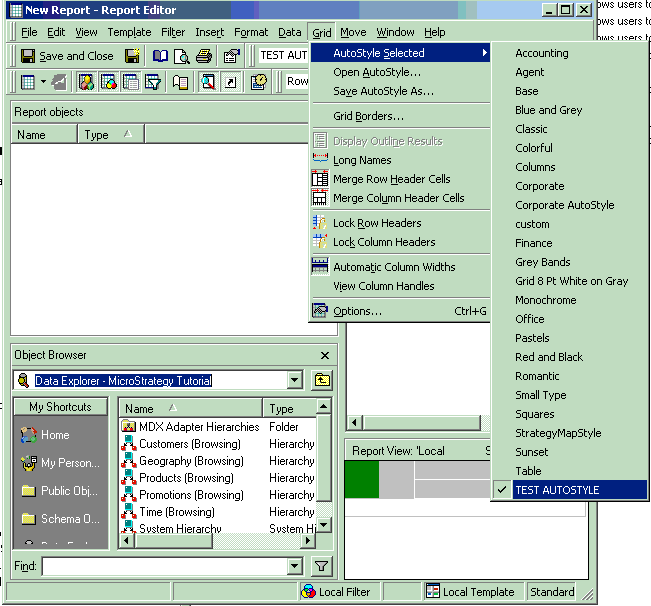Close the Object Browser panel
This screenshot has height=606, width=651.
click(325, 355)
